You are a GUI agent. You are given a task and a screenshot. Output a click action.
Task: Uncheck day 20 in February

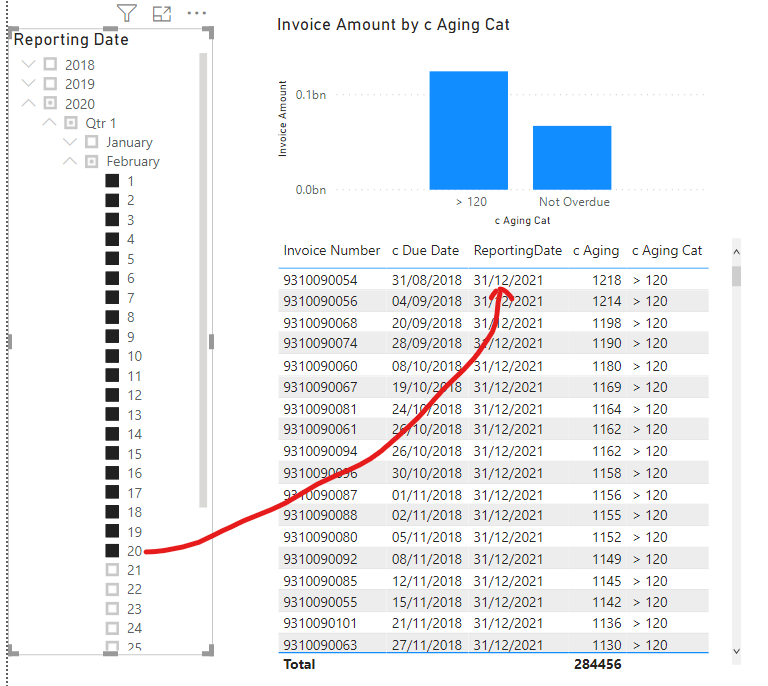[112, 550]
